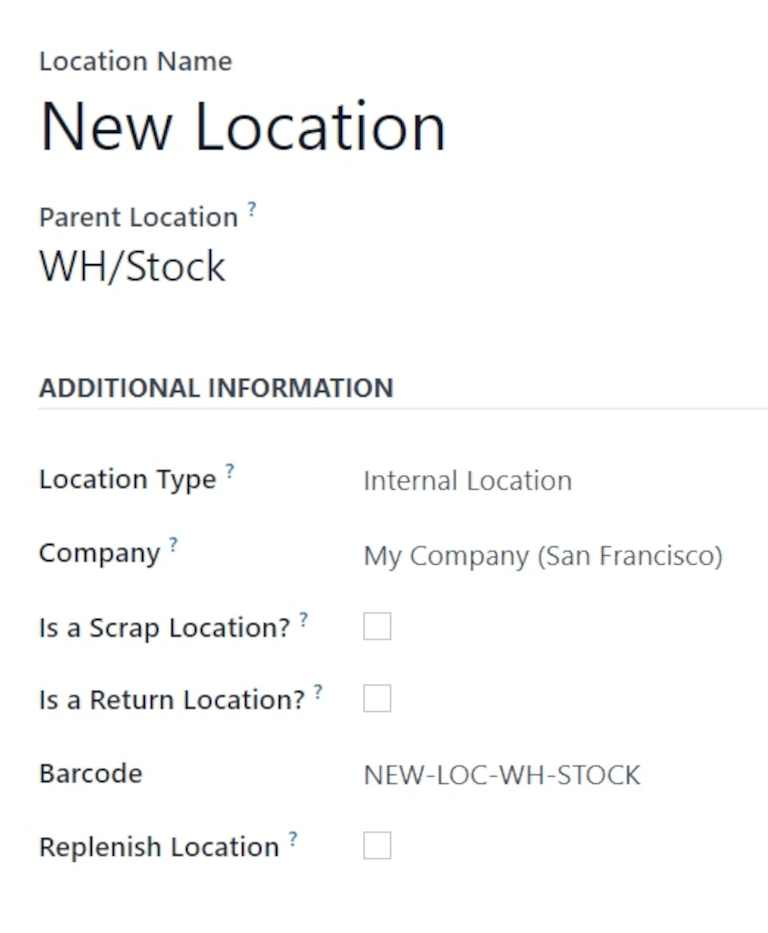This screenshot has width=768, height=933.
Task: Open the My Company (San Francisco) selector
Action: coord(542,555)
